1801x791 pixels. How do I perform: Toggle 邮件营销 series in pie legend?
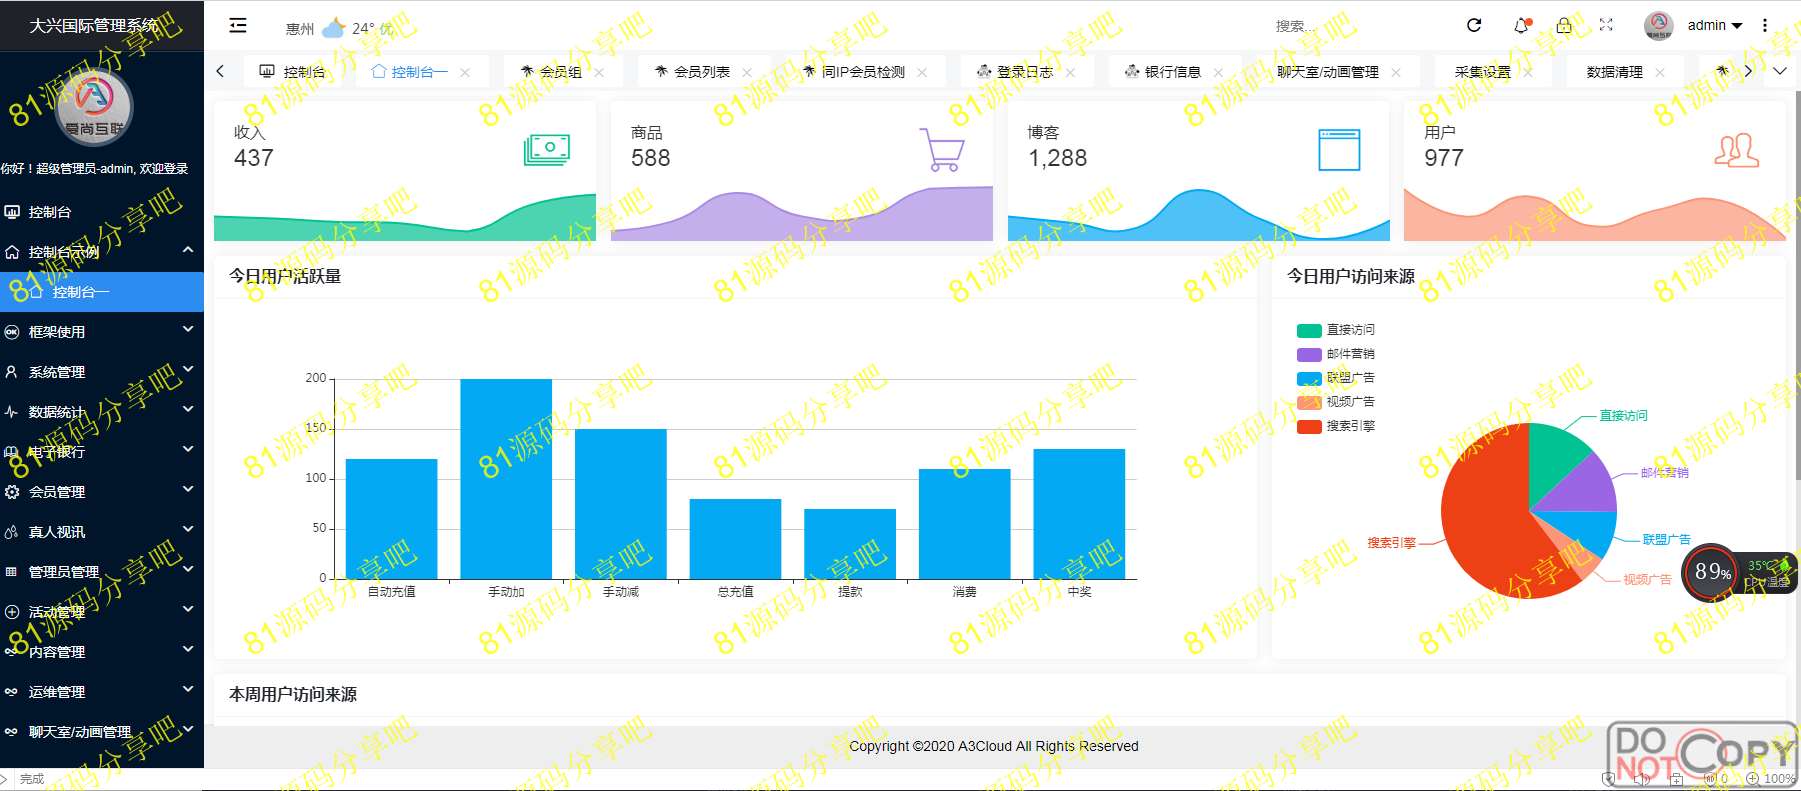[x=1335, y=354]
